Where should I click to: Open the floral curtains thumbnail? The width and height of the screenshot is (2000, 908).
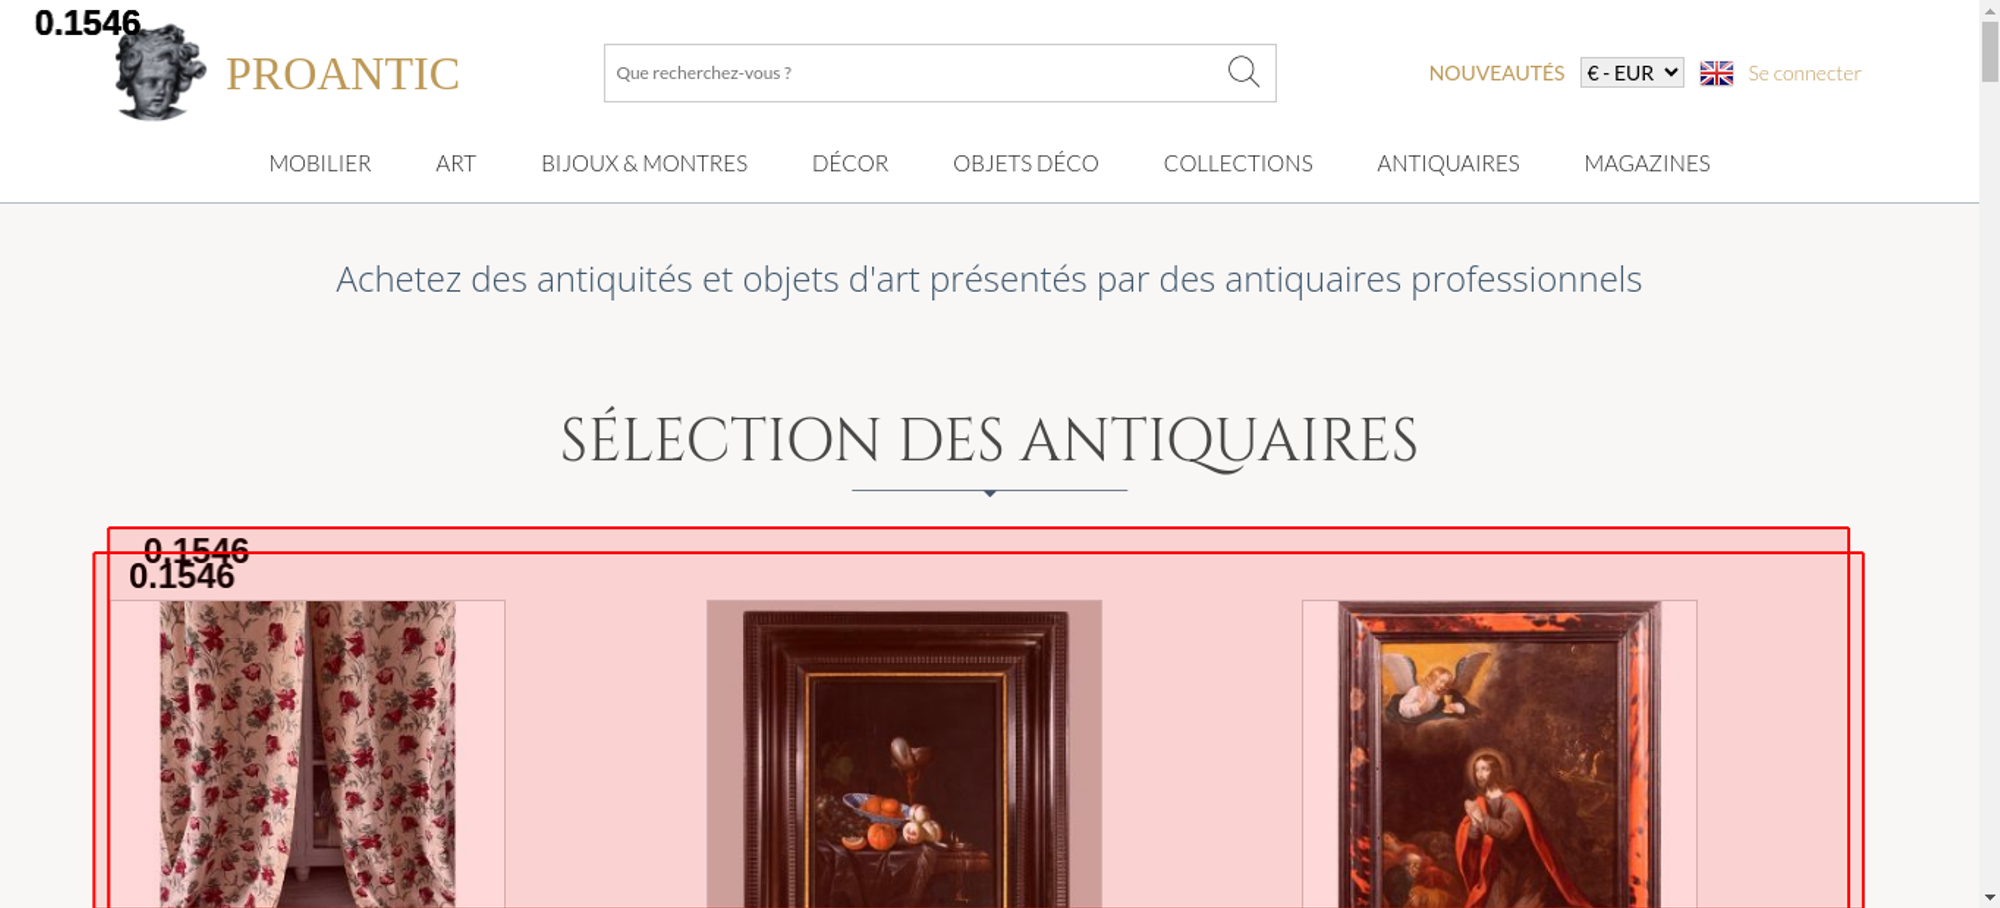click(307, 754)
